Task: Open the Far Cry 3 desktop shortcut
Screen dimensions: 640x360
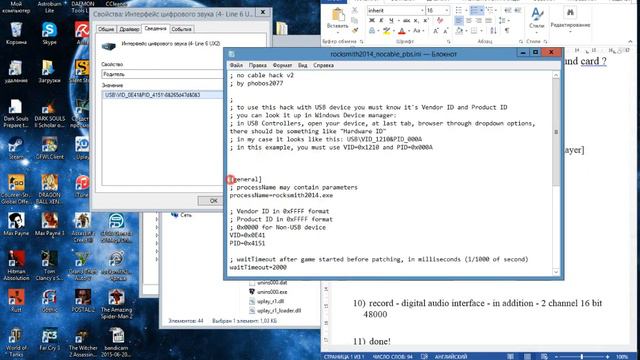Action: tap(49, 340)
